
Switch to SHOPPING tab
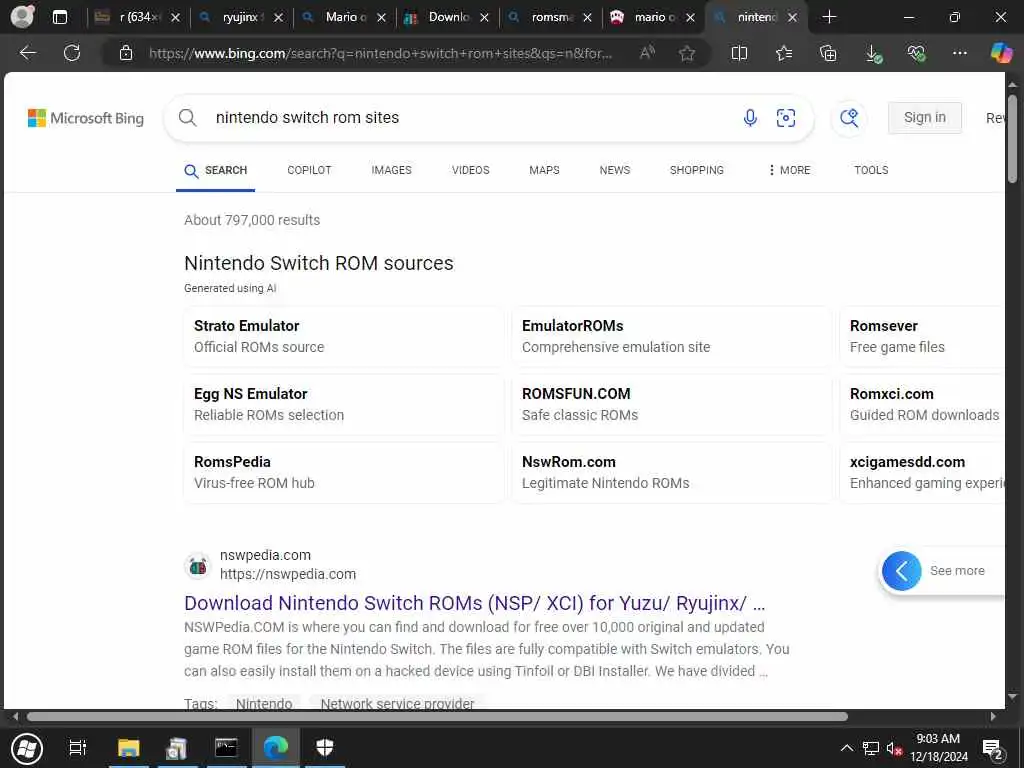tap(696, 170)
